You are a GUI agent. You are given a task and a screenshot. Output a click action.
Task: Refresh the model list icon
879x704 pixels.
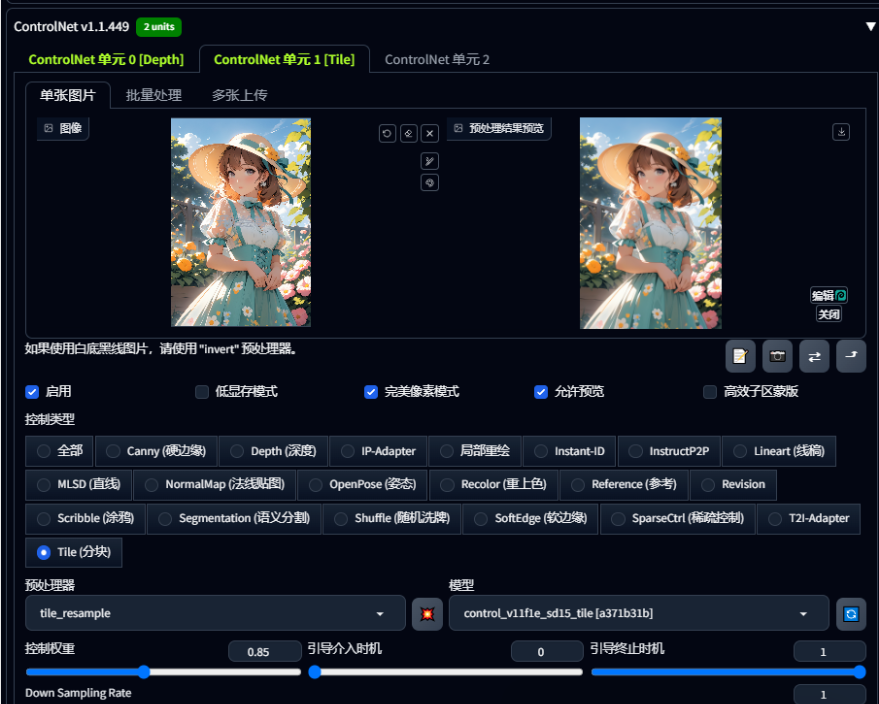[851, 614]
